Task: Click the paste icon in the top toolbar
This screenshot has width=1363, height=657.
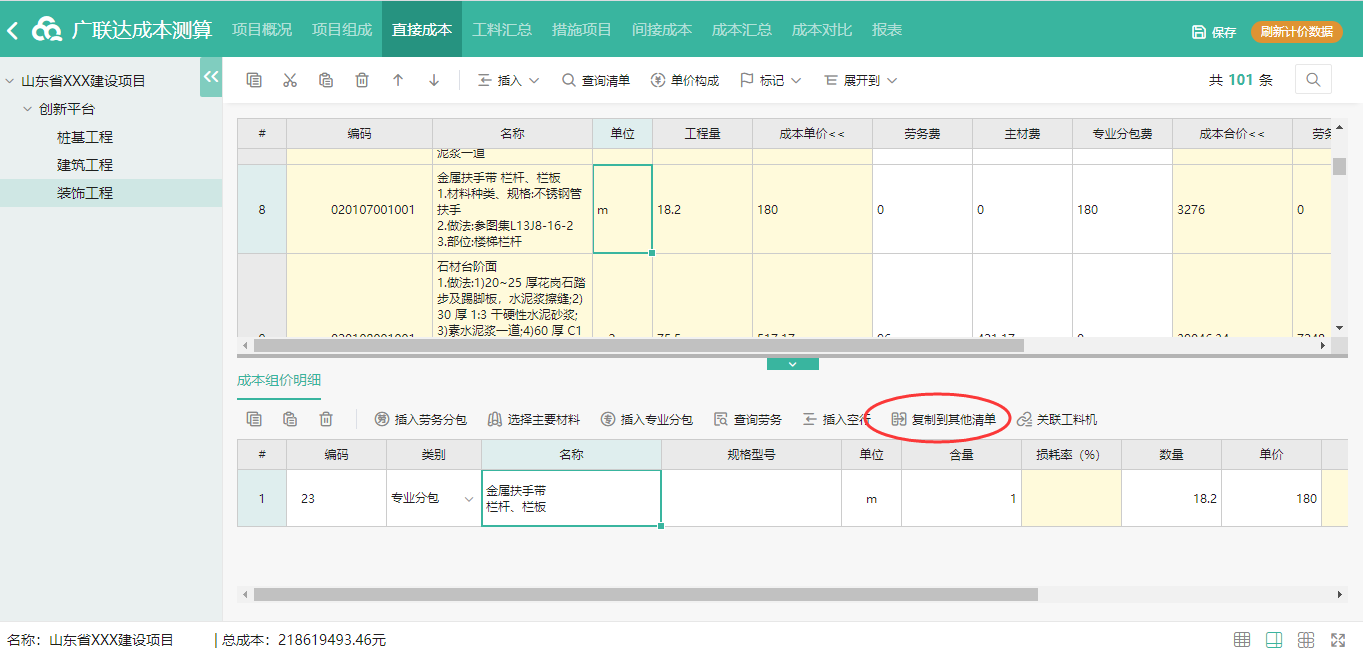Action: pos(326,80)
